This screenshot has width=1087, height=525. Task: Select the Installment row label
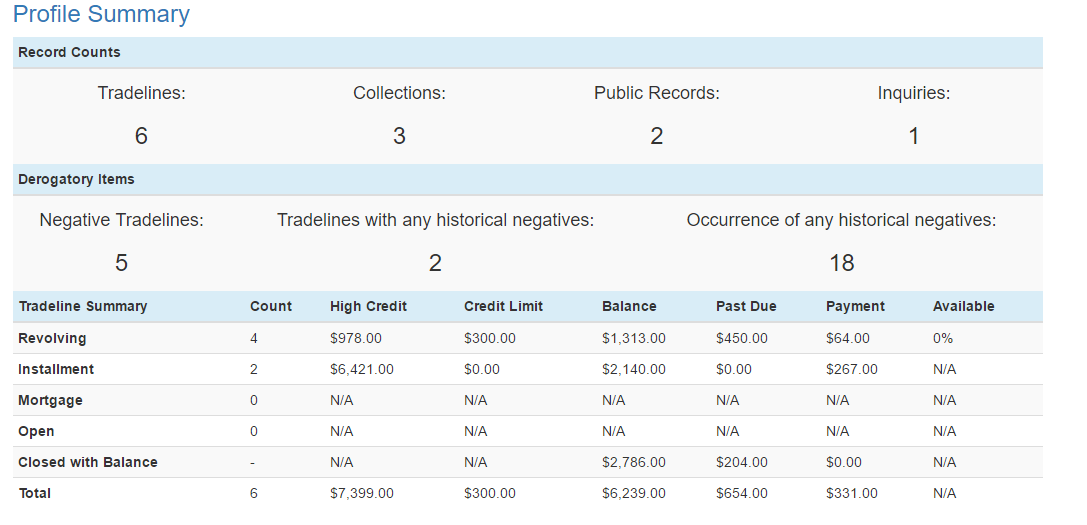coord(56,370)
